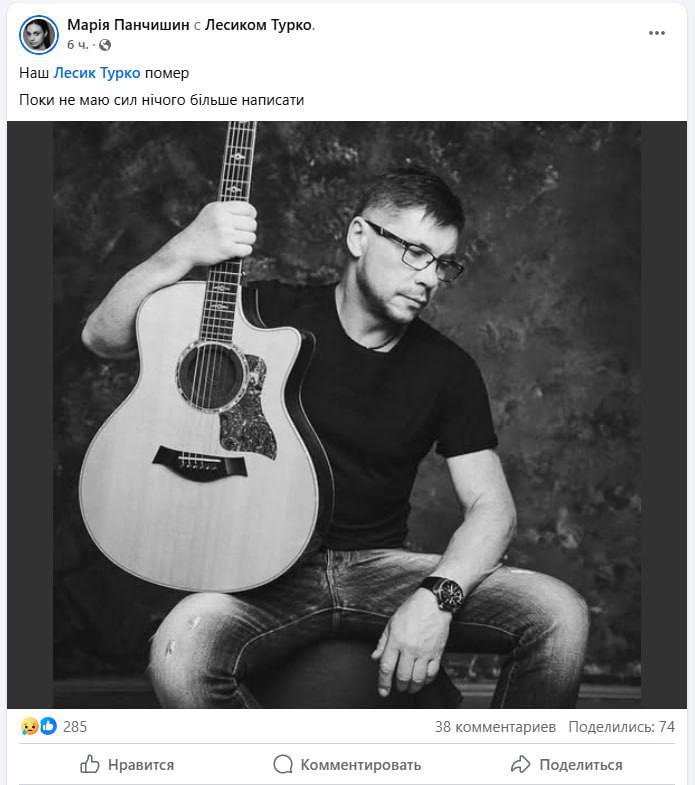This screenshot has height=785, width=695.
Task: Click the thumbs-up icon beside Нравится
Action: point(90,764)
